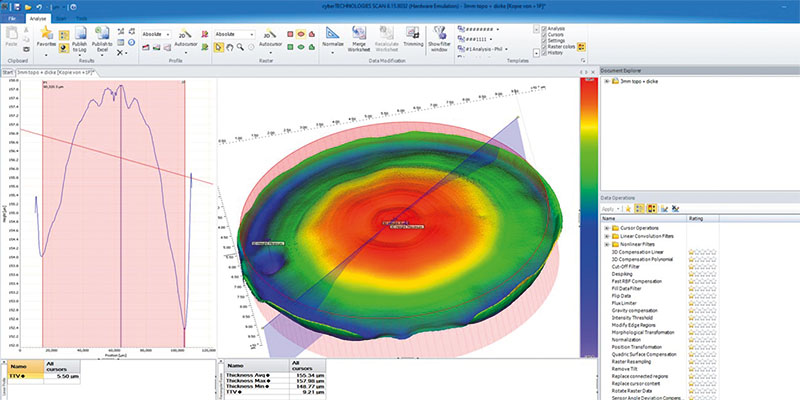Expand the 3mm topo + dicke document node
The height and width of the screenshot is (400, 800).
[x=607, y=81]
